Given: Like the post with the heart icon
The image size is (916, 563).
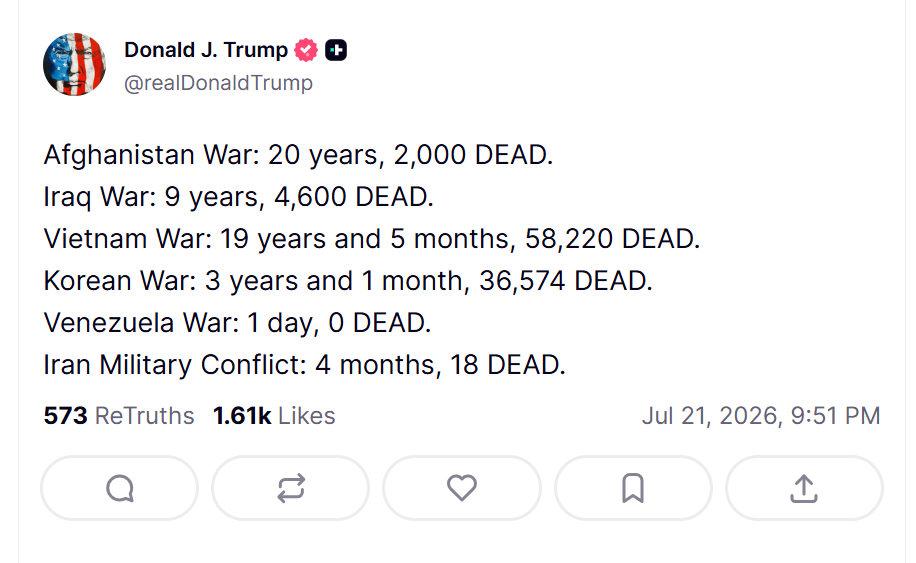Looking at the screenshot, I should pyautogui.click(x=462, y=488).
